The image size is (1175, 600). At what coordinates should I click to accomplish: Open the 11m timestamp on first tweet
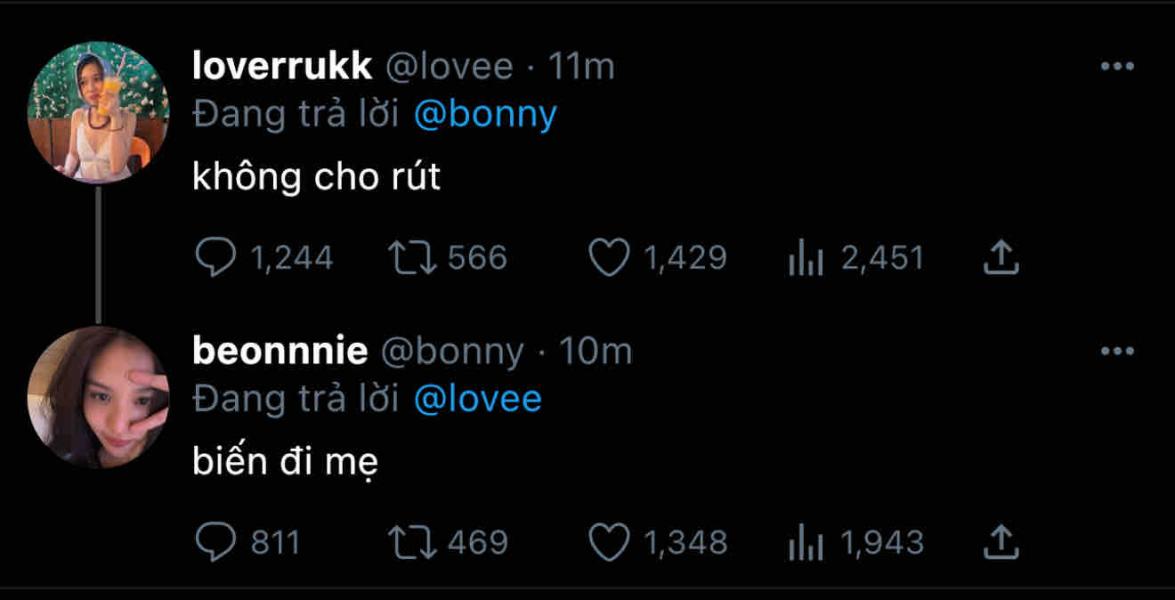pyautogui.click(x=582, y=67)
